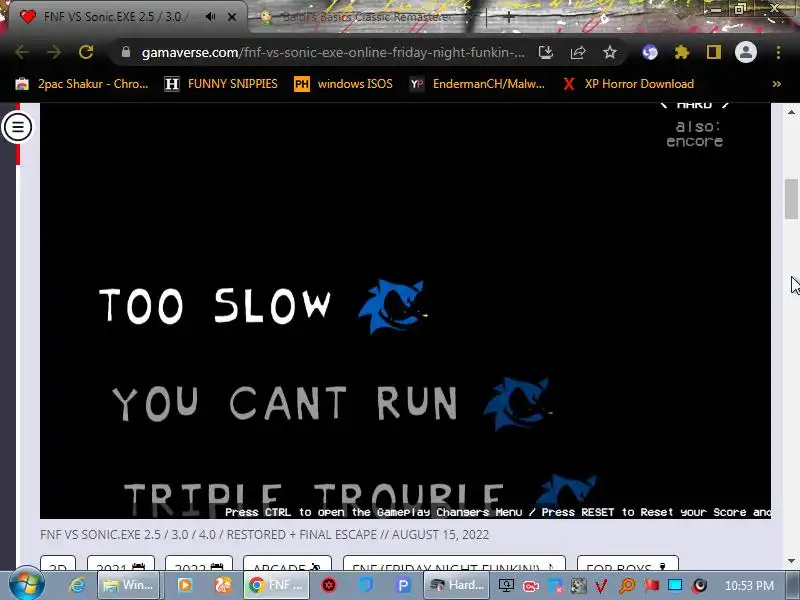Open the EndermanCH/Malw... bookmark
Image resolution: width=800 pixels, height=600 pixels.
coord(478,84)
